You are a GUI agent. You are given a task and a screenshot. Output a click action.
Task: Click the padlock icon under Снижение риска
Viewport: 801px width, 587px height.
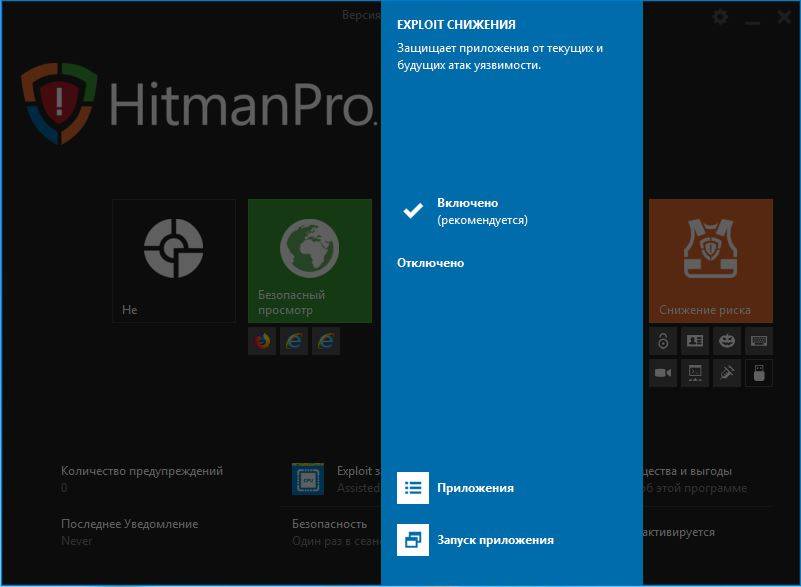663,341
